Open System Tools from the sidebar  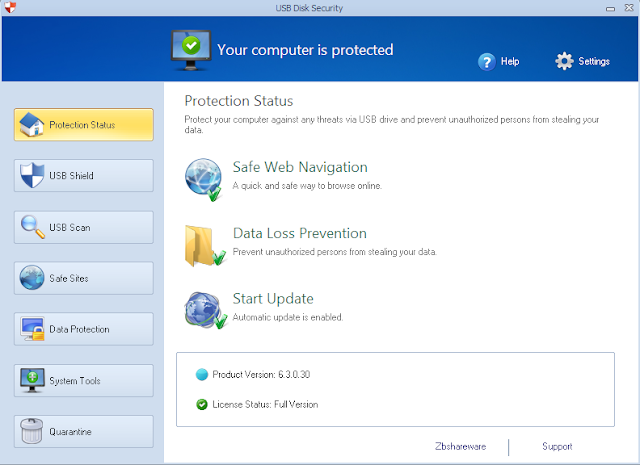(84, 380)
